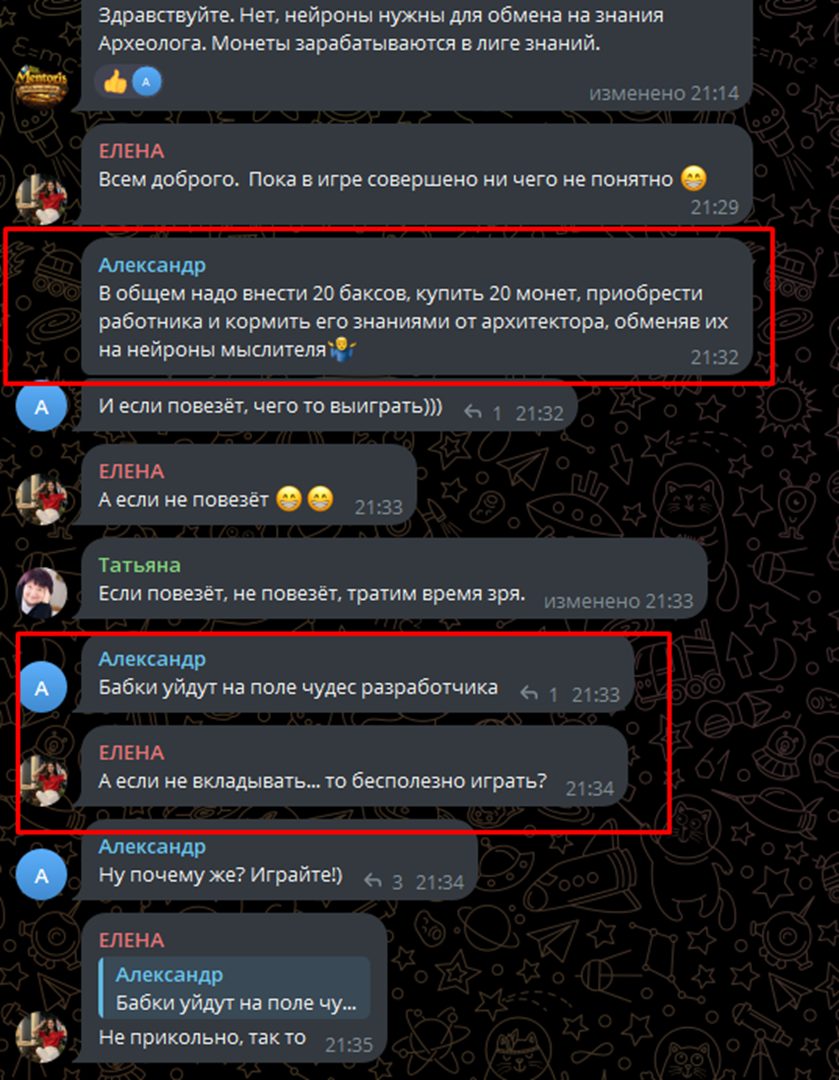The height and width of the screenshot is (1080, 839).
Task: Select the message 'А если не вкладывать... то бесполезно играть?'
Action: [x=322, y=781]
